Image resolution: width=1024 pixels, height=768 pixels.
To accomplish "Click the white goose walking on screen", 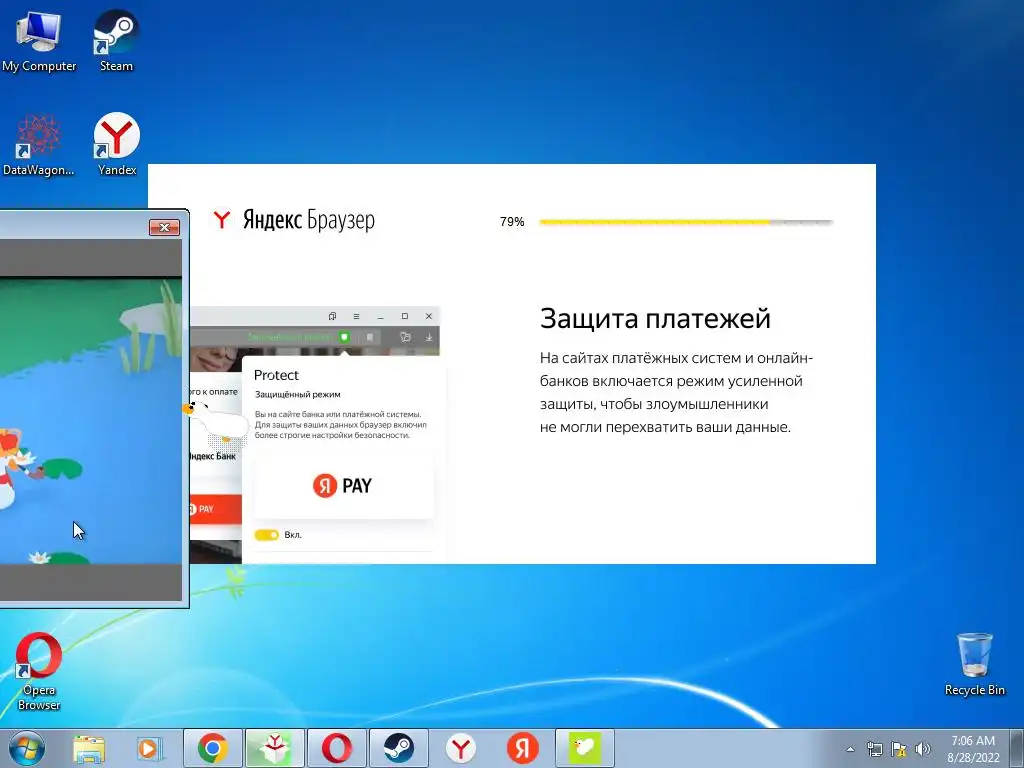I will click(x=216, y=421).
